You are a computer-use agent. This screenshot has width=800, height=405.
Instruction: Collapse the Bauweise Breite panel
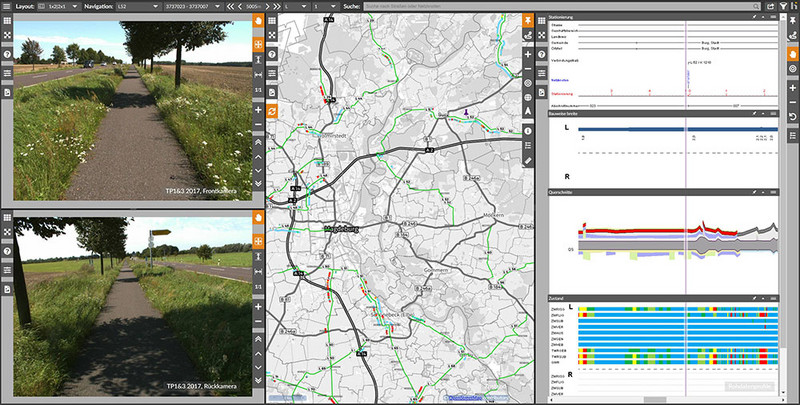(x=763, y=113)
